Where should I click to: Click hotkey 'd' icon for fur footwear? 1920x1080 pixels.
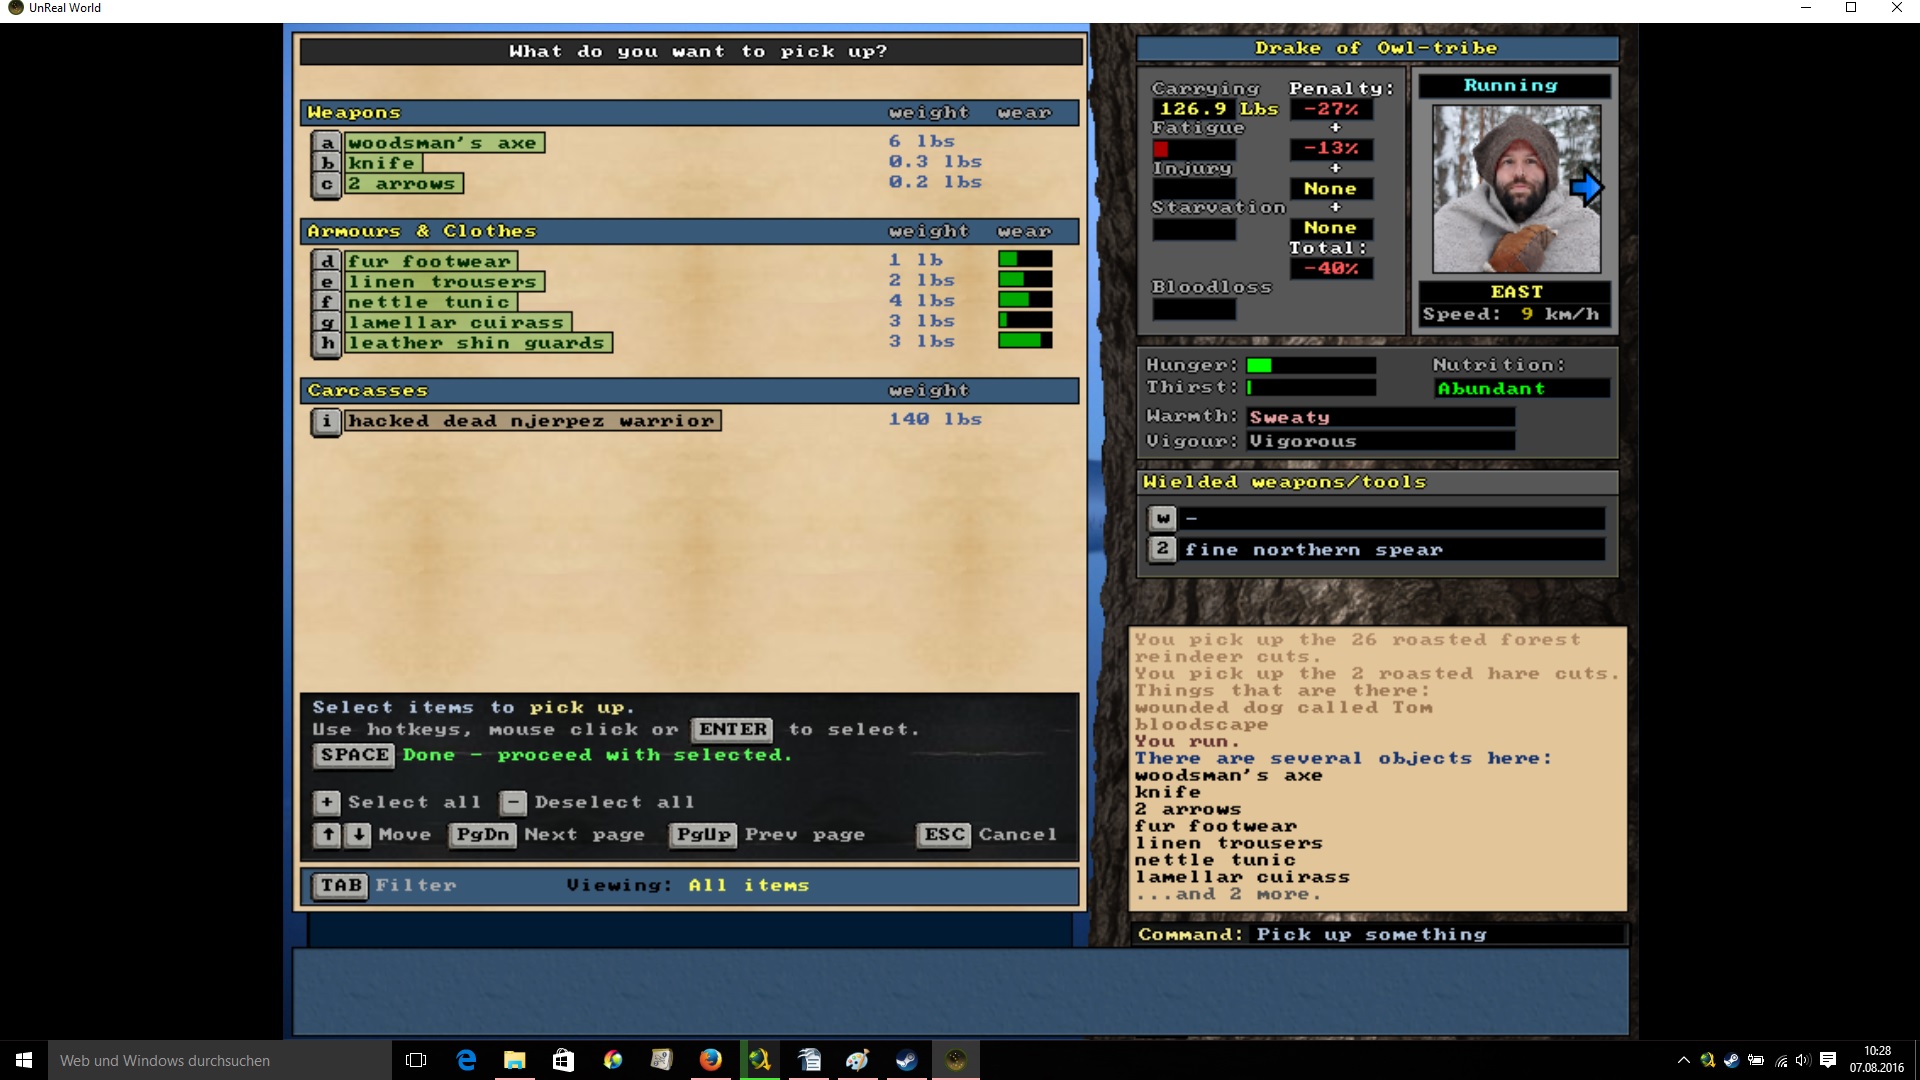point(327,261)
